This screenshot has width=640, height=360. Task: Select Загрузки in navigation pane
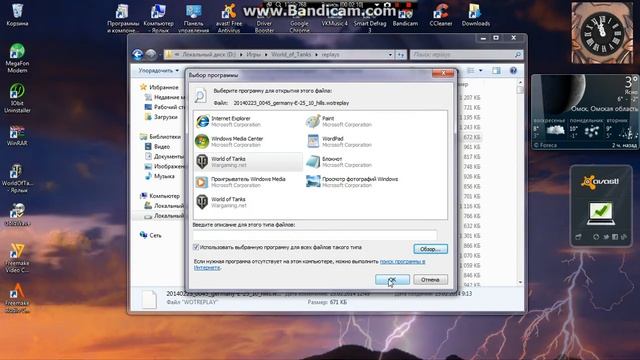(x=161, y=117)
